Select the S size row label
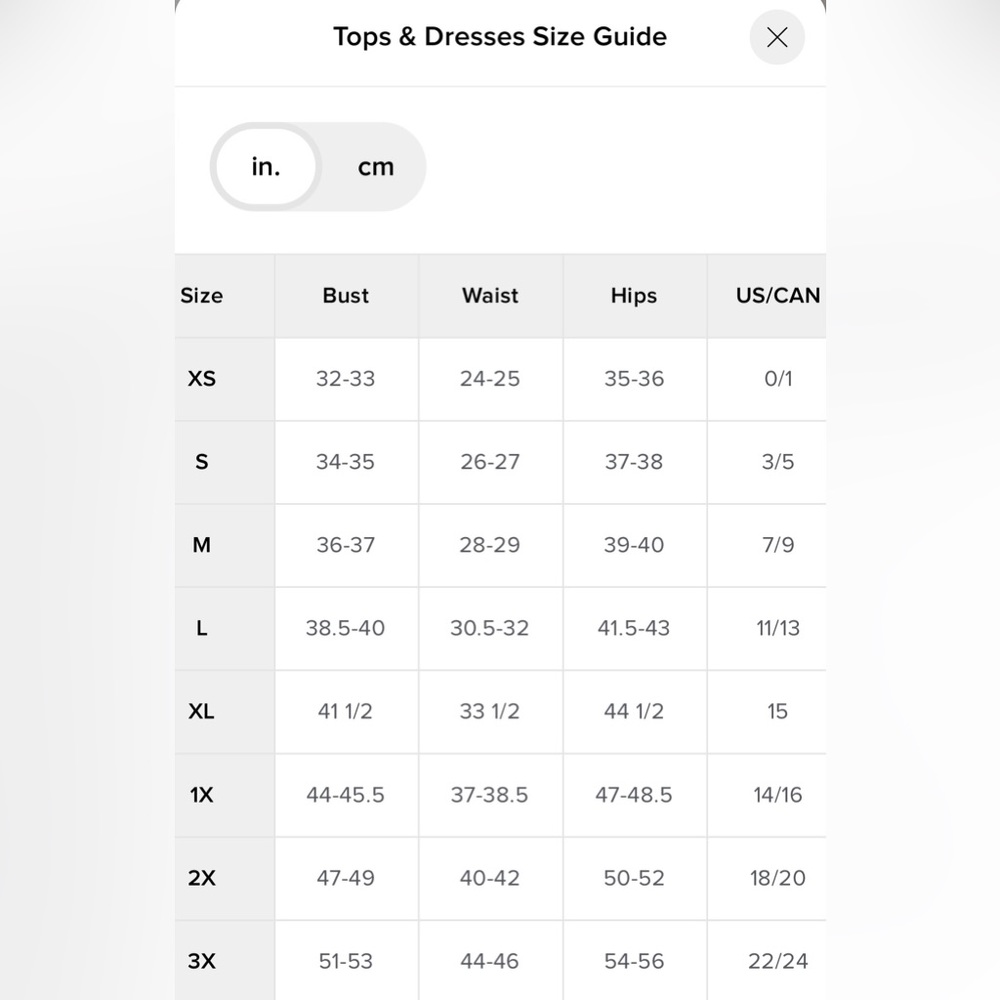Screen dimensions: 1000x1000 202,462
